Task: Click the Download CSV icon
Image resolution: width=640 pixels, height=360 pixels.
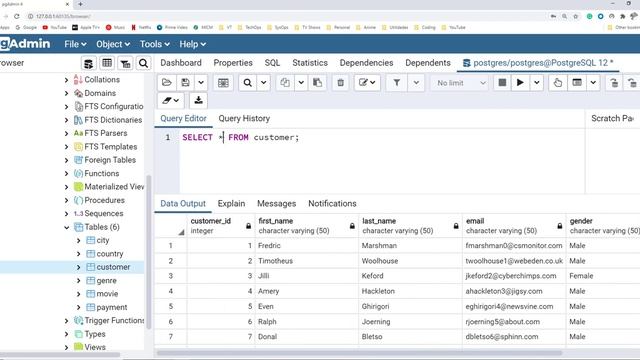Action: coord(198,100)
